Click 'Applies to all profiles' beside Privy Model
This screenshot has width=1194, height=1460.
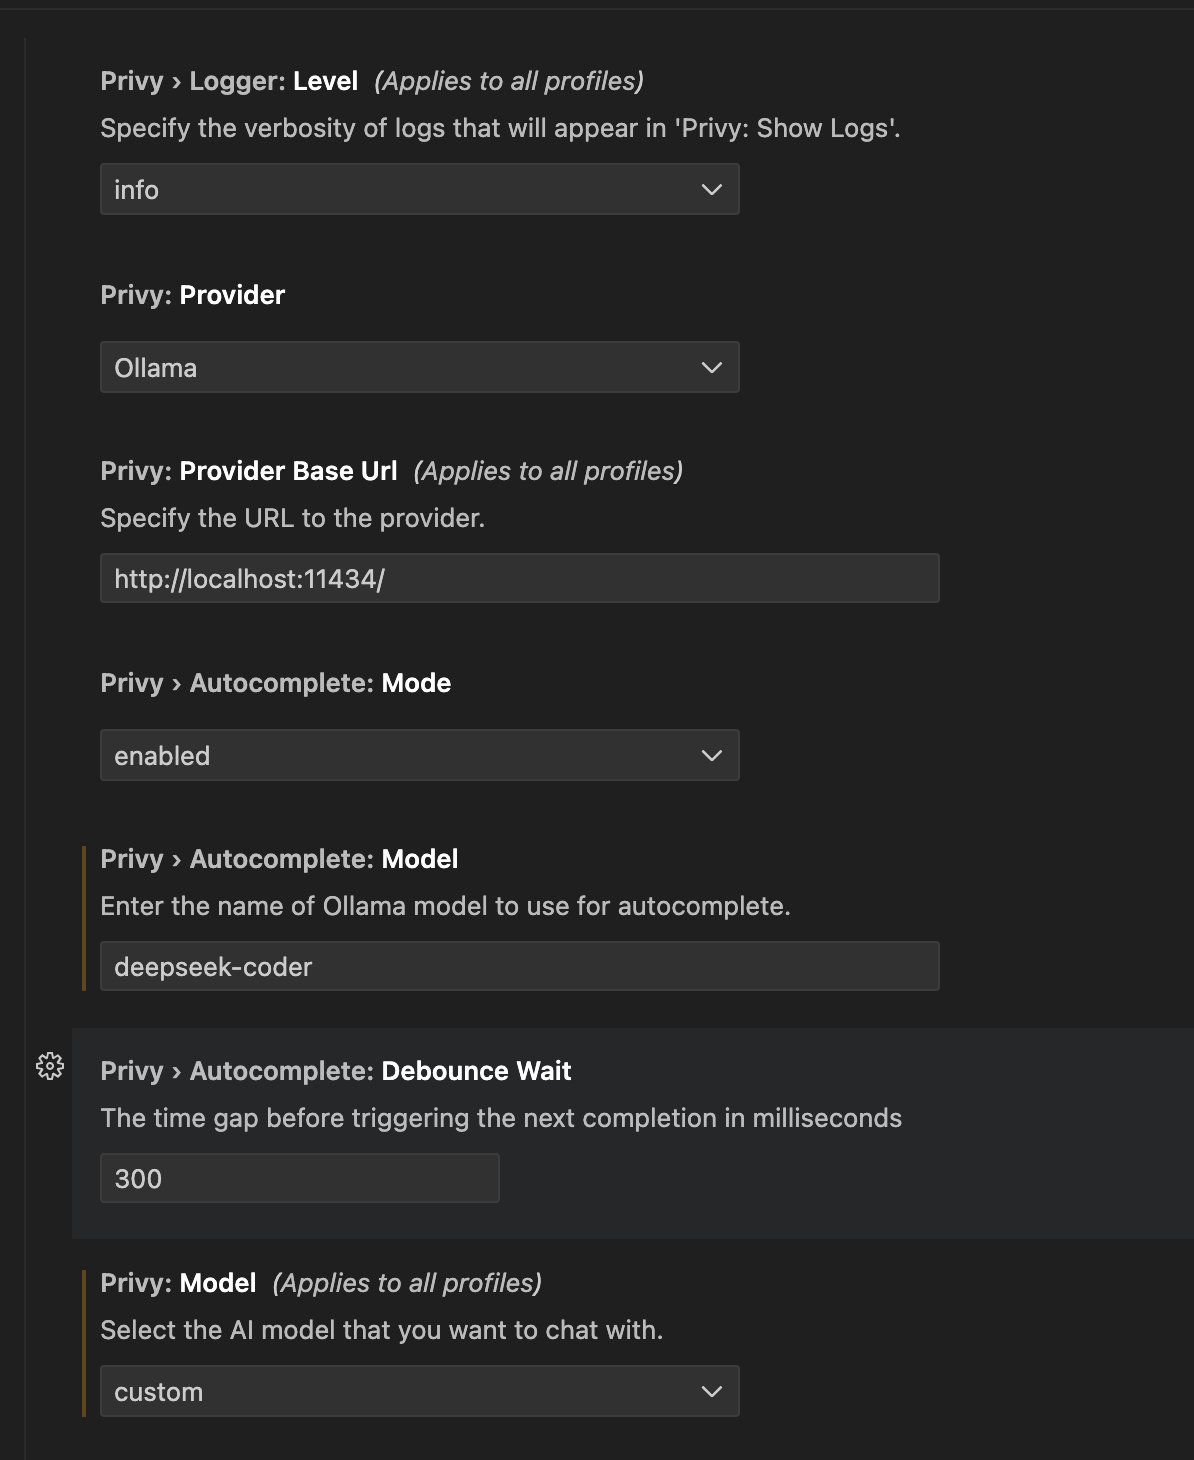[407, 1283]
